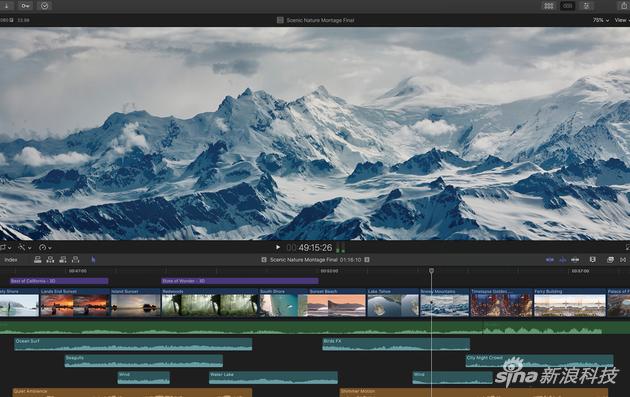Open the viewer zoom percentage dropdown
Screen dimensions: 630x397
601,20
